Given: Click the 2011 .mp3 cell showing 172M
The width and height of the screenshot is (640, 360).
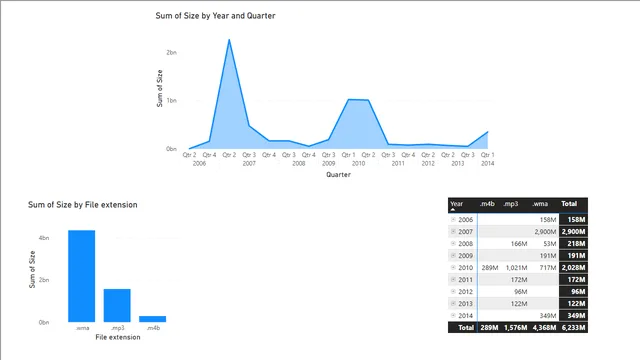Looking at the screenshot, I should (x=519, y=280).
